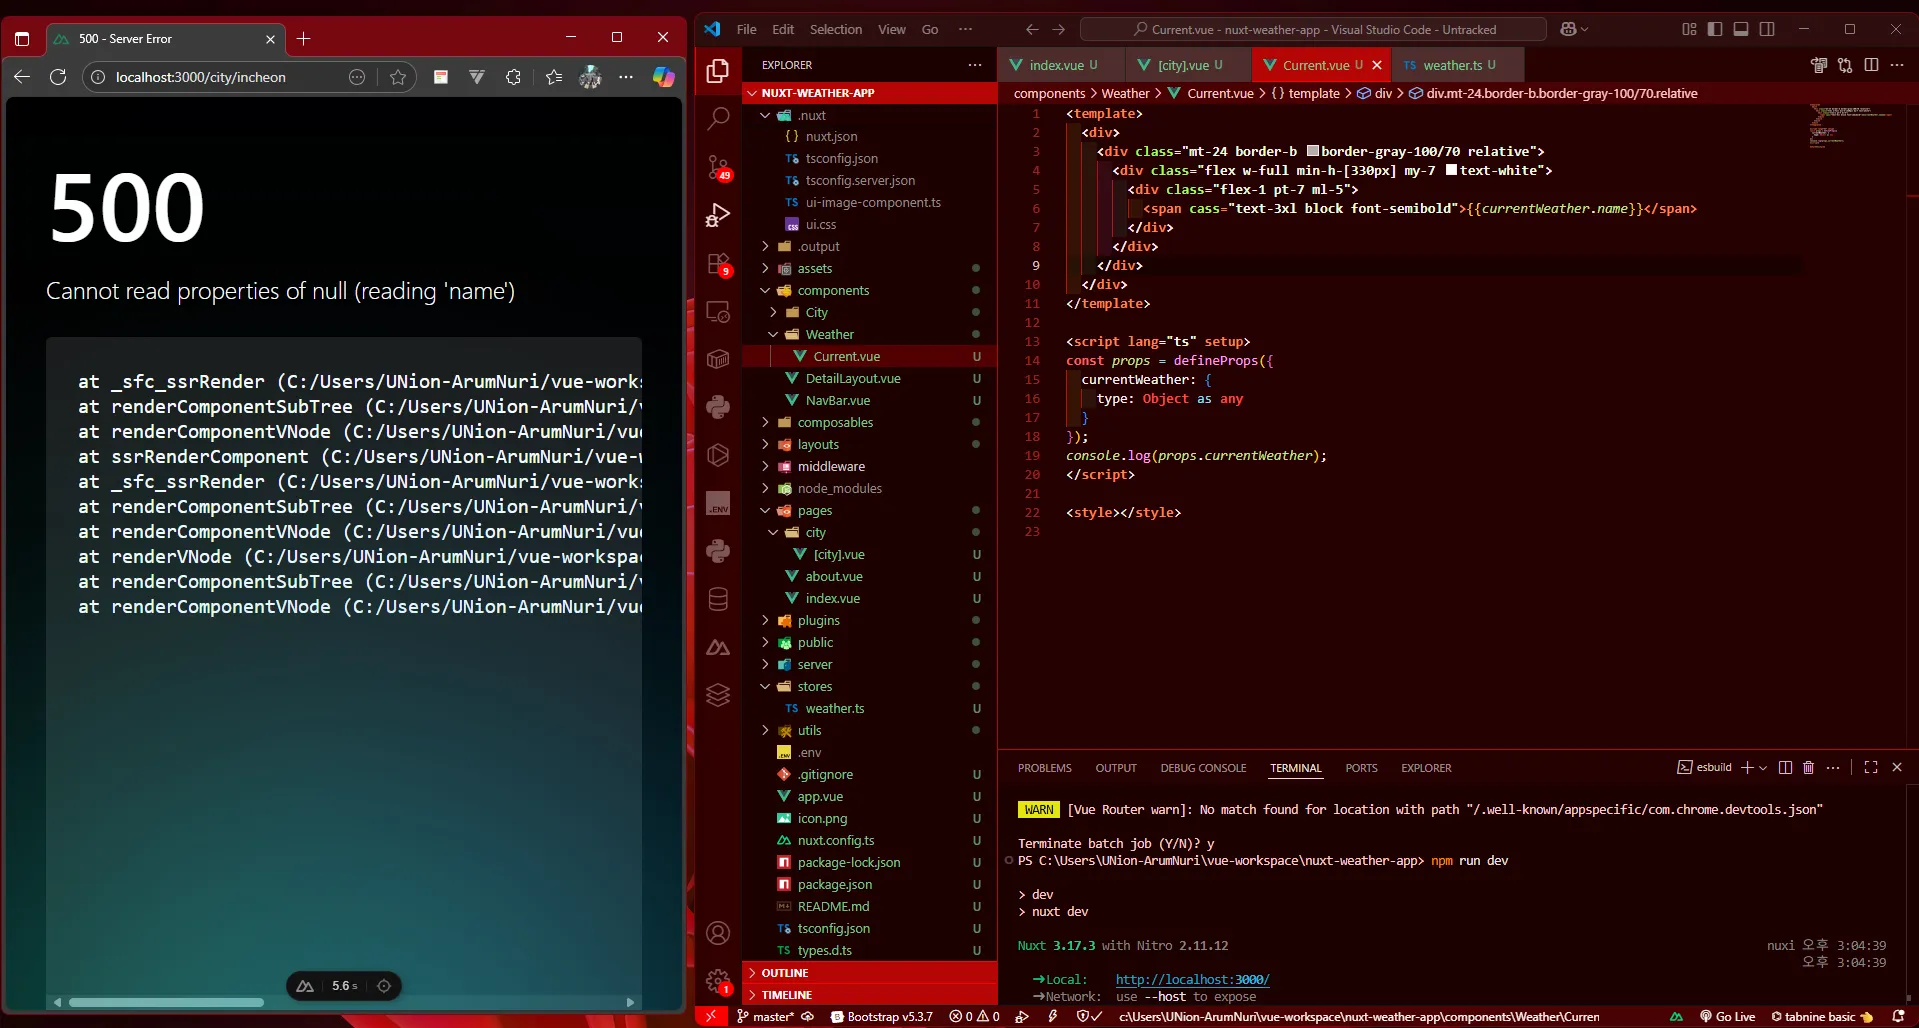Click the Copilot chat icon in title bar
1919x1028 pixels.
pos(1568,29)
